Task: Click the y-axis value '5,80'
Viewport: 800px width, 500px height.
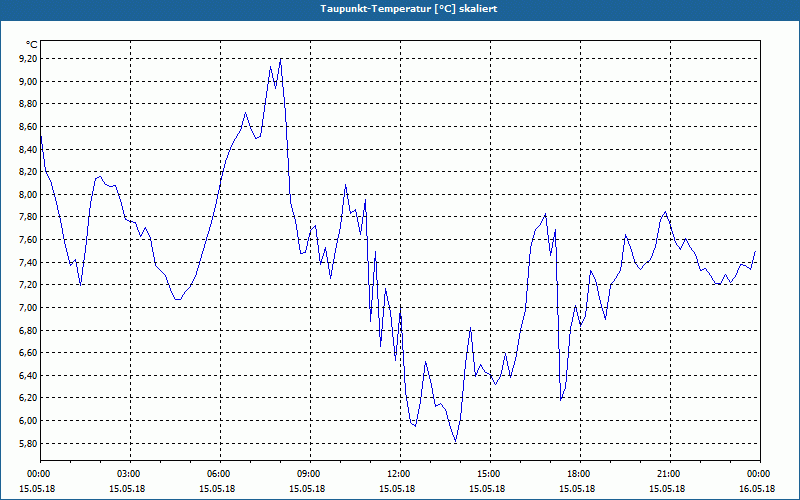Action: [x=28, y=443]
